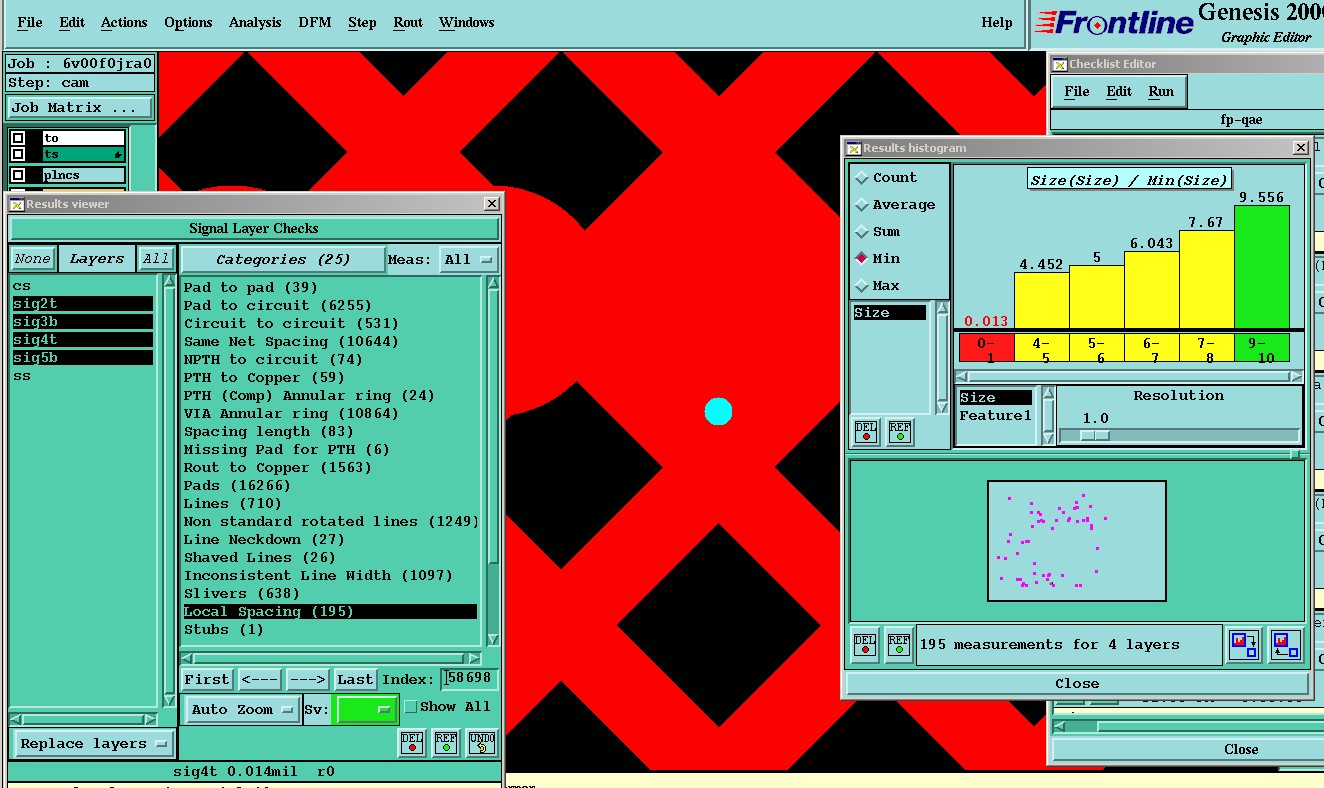Click DEL icon beside measurements status text

pyautogui.click(x=866, y=645)
